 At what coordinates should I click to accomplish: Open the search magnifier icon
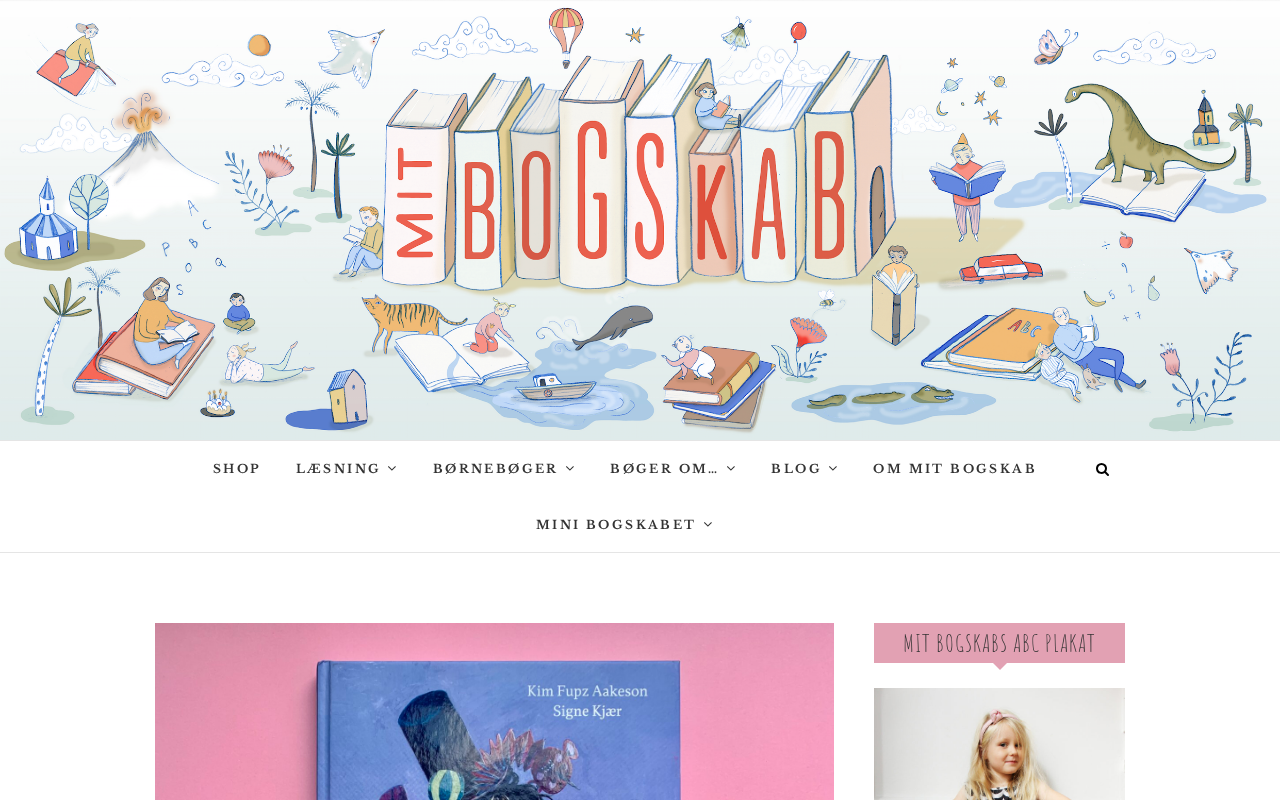click(x=1102, y=469)
